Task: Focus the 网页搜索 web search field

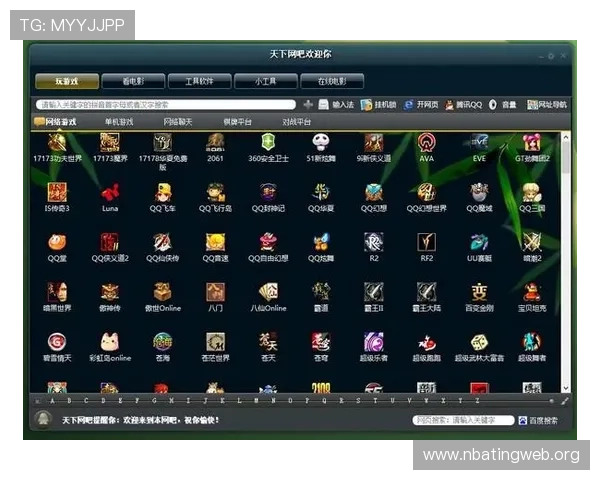Action: point(463,420)
